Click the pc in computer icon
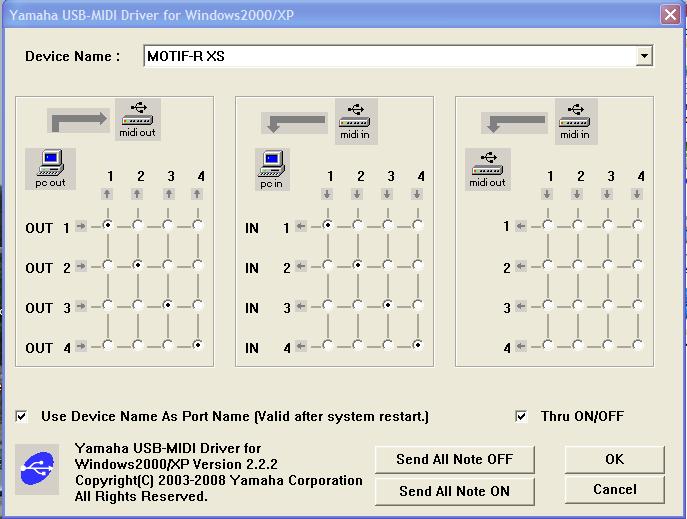This screenshot has width=687, height=519. [x=272, y=169]
